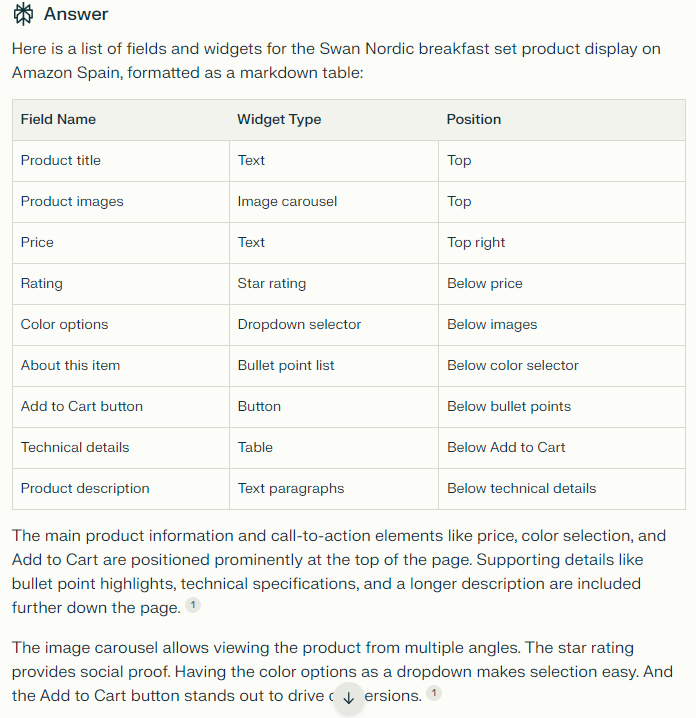The height and width of the screenshot is (718, 696).
Task: Click the 'Image carousel' table cell
Action: pyautogui.click(x=287, y=201)
